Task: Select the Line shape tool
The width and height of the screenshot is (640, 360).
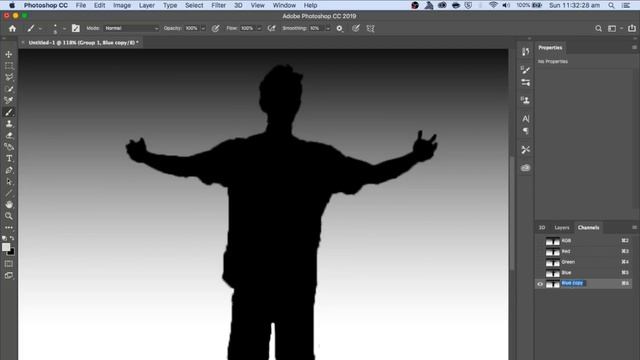Action: coord(9,193)
